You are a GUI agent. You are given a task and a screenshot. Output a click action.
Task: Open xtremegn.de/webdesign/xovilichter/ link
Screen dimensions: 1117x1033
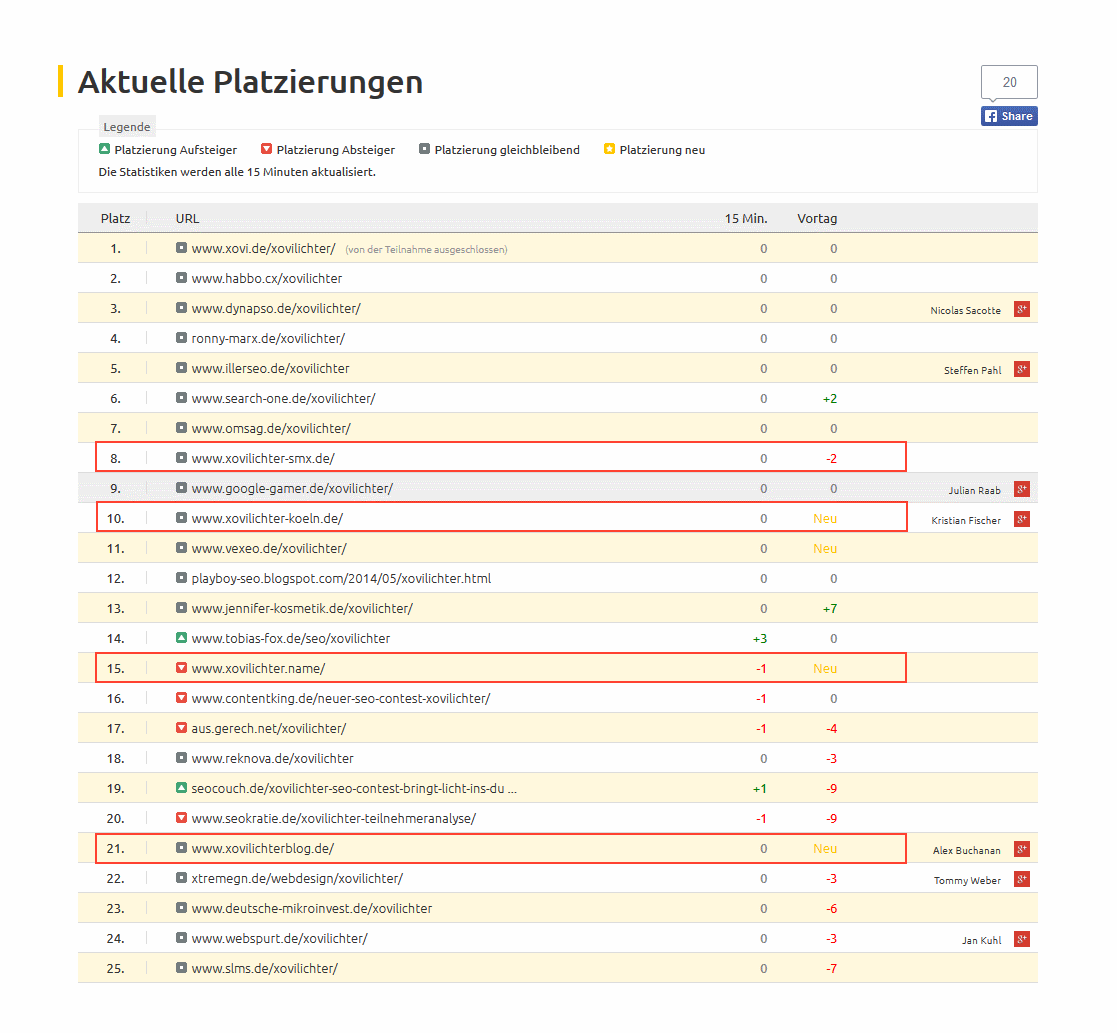(297, 878)
